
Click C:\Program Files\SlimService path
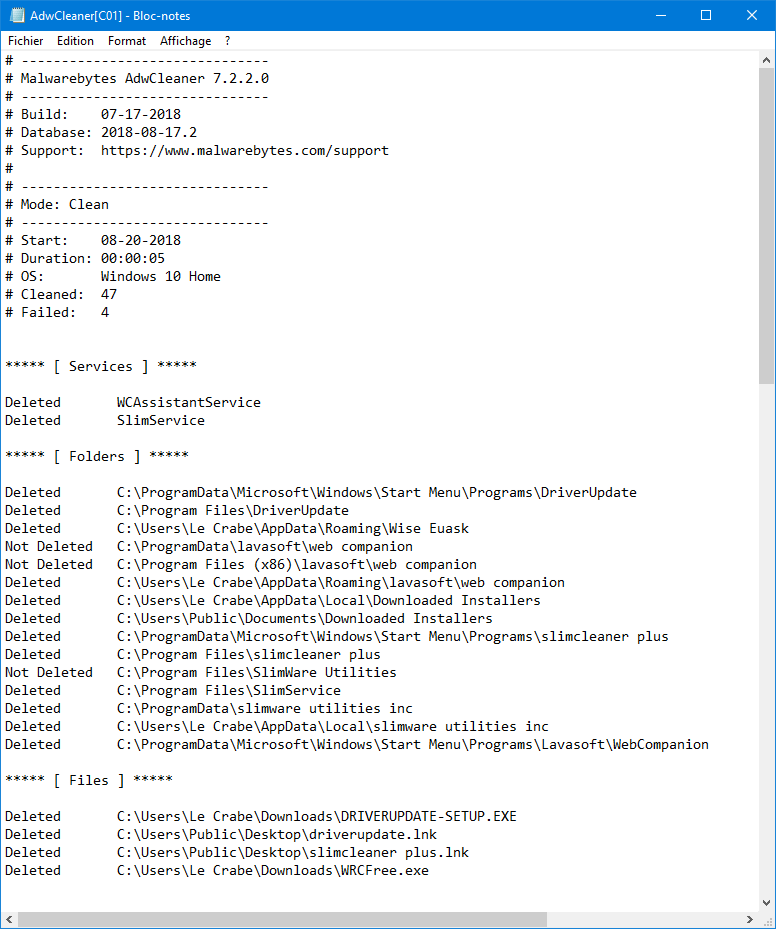229,690
